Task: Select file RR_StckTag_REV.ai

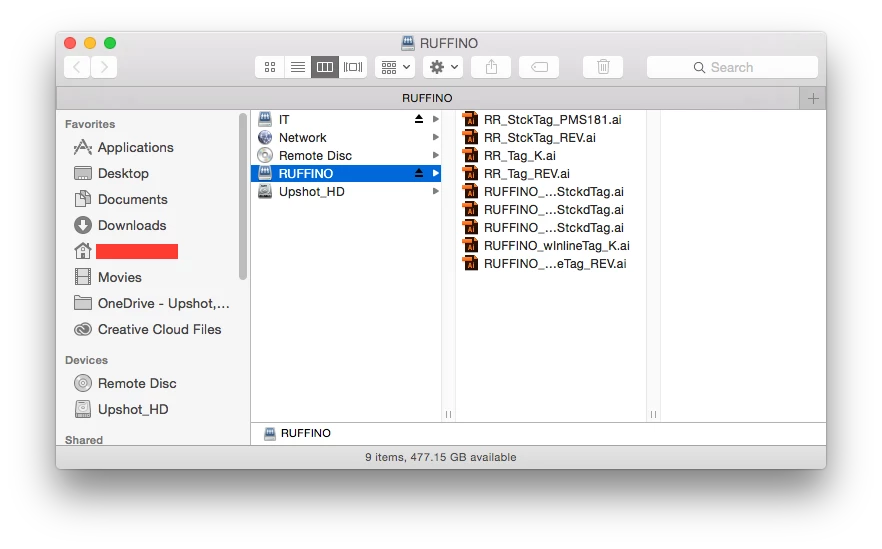Action: click(x=539, y=137)
